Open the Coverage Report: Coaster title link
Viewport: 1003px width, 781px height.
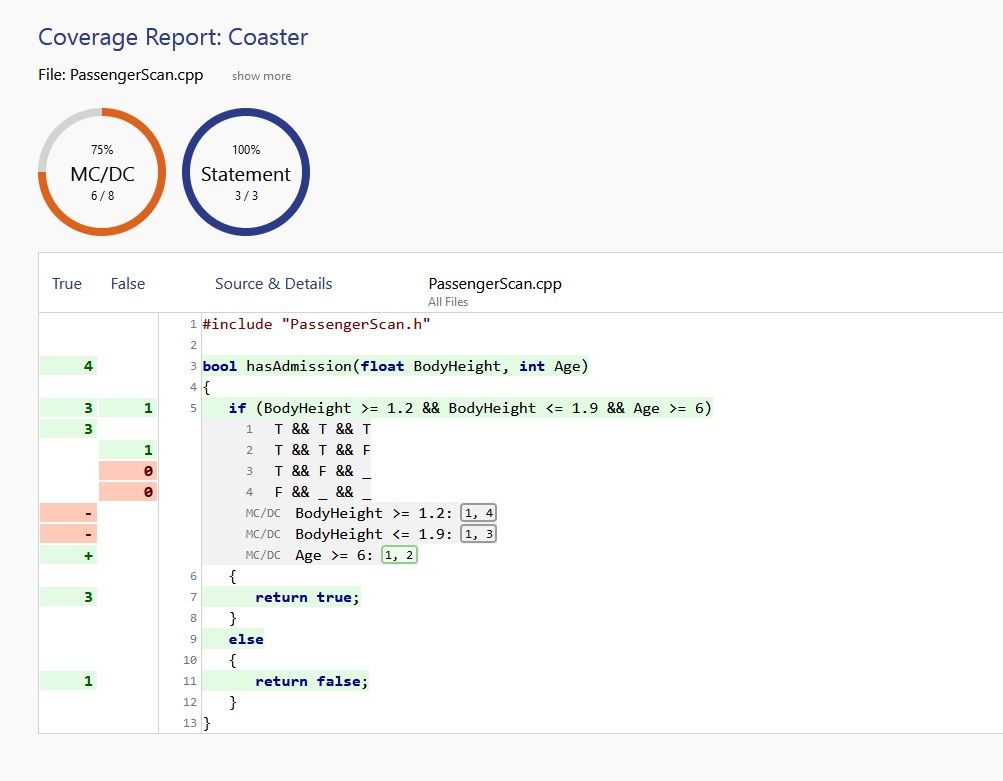[172, 37]
